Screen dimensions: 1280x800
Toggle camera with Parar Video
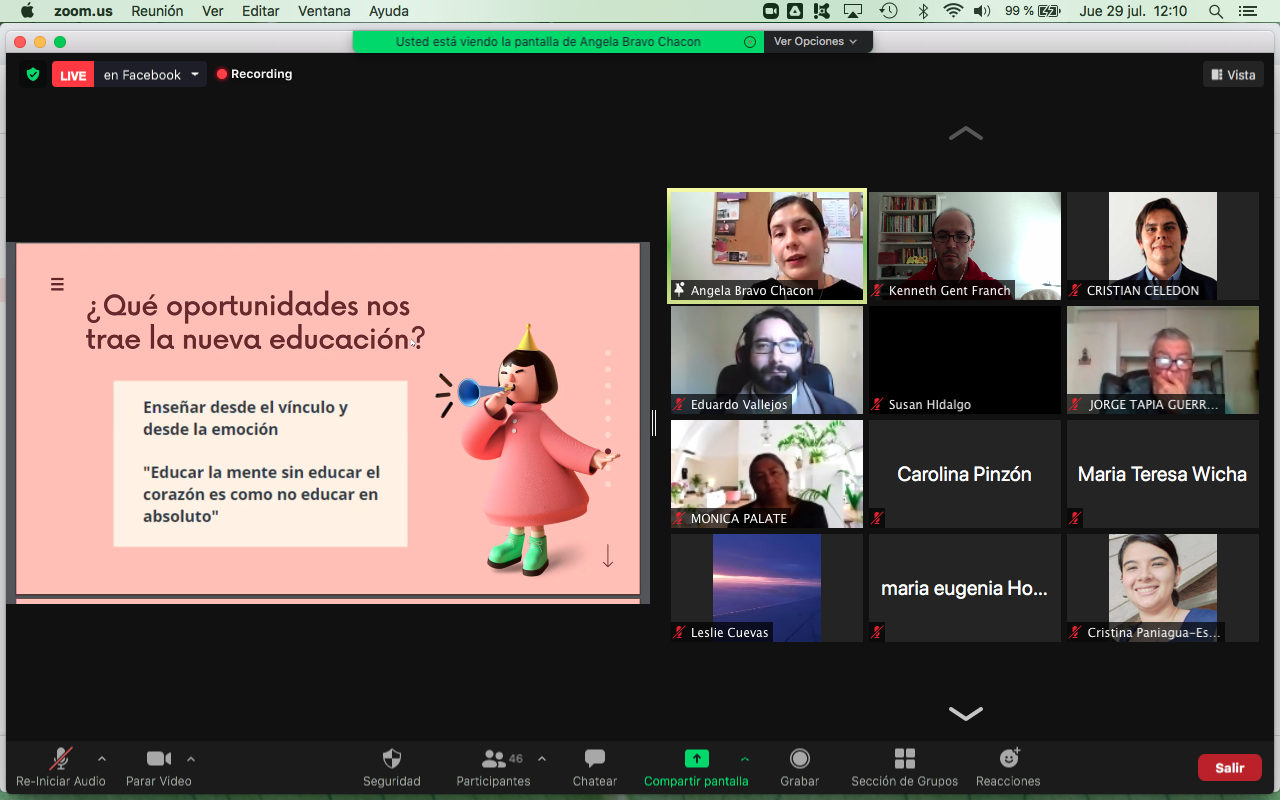pos(158,759)
